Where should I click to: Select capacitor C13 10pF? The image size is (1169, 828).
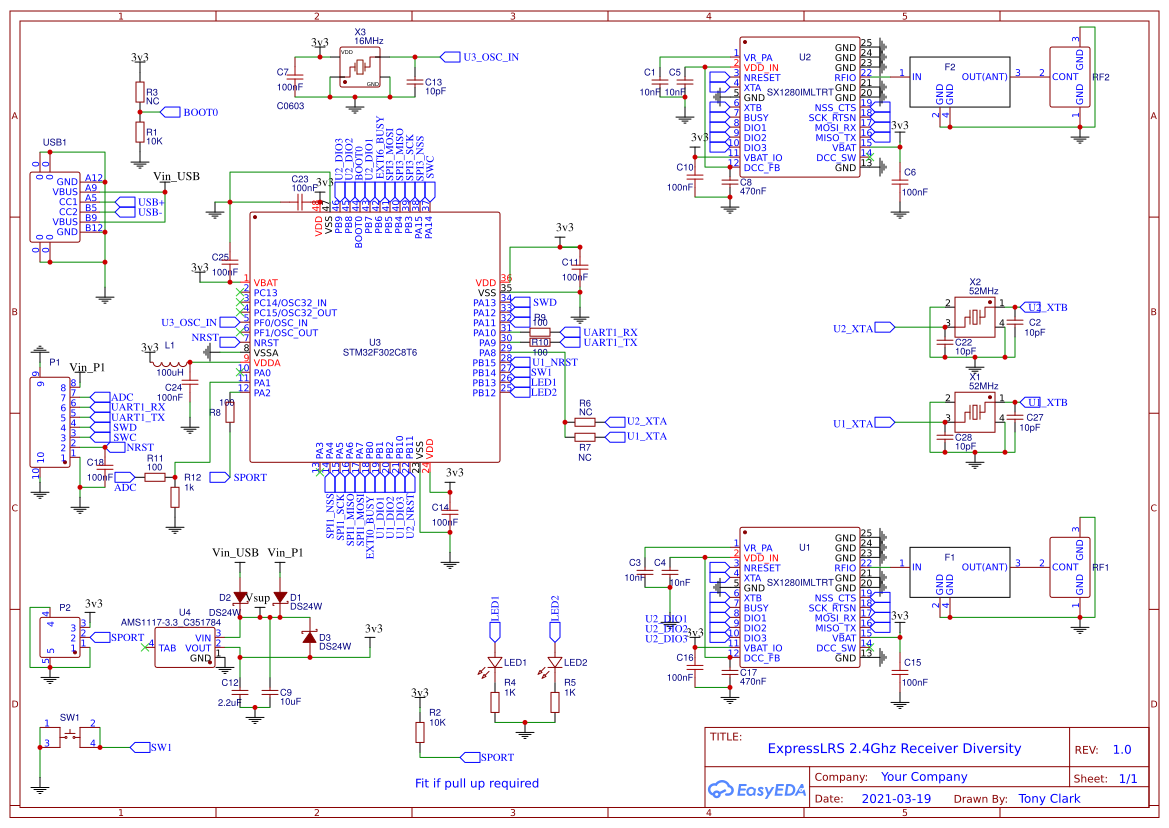(x=415, y=83)
